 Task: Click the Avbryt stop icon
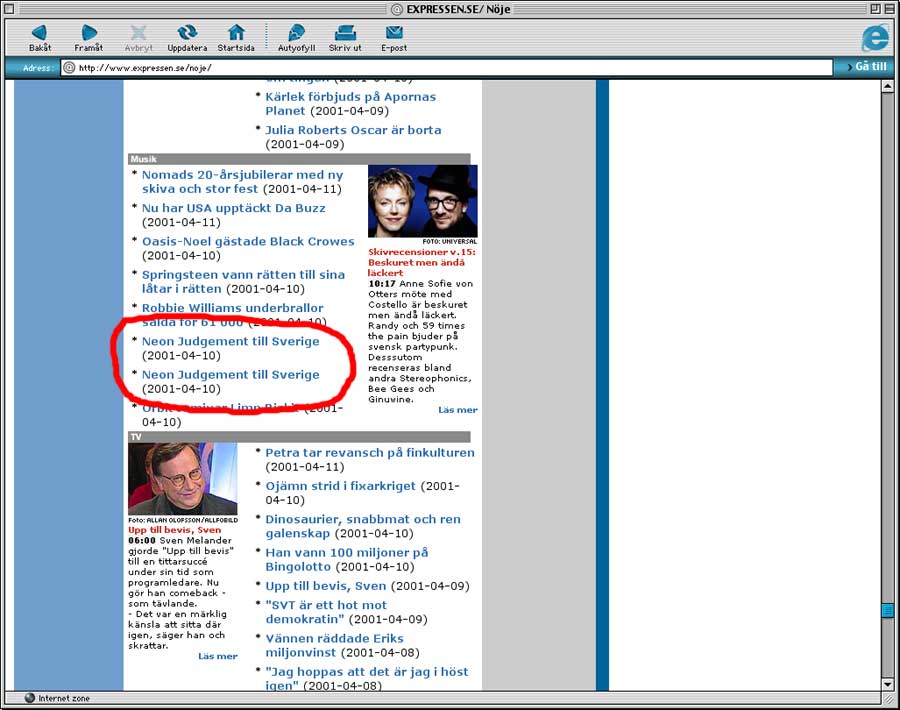point(138,33)
